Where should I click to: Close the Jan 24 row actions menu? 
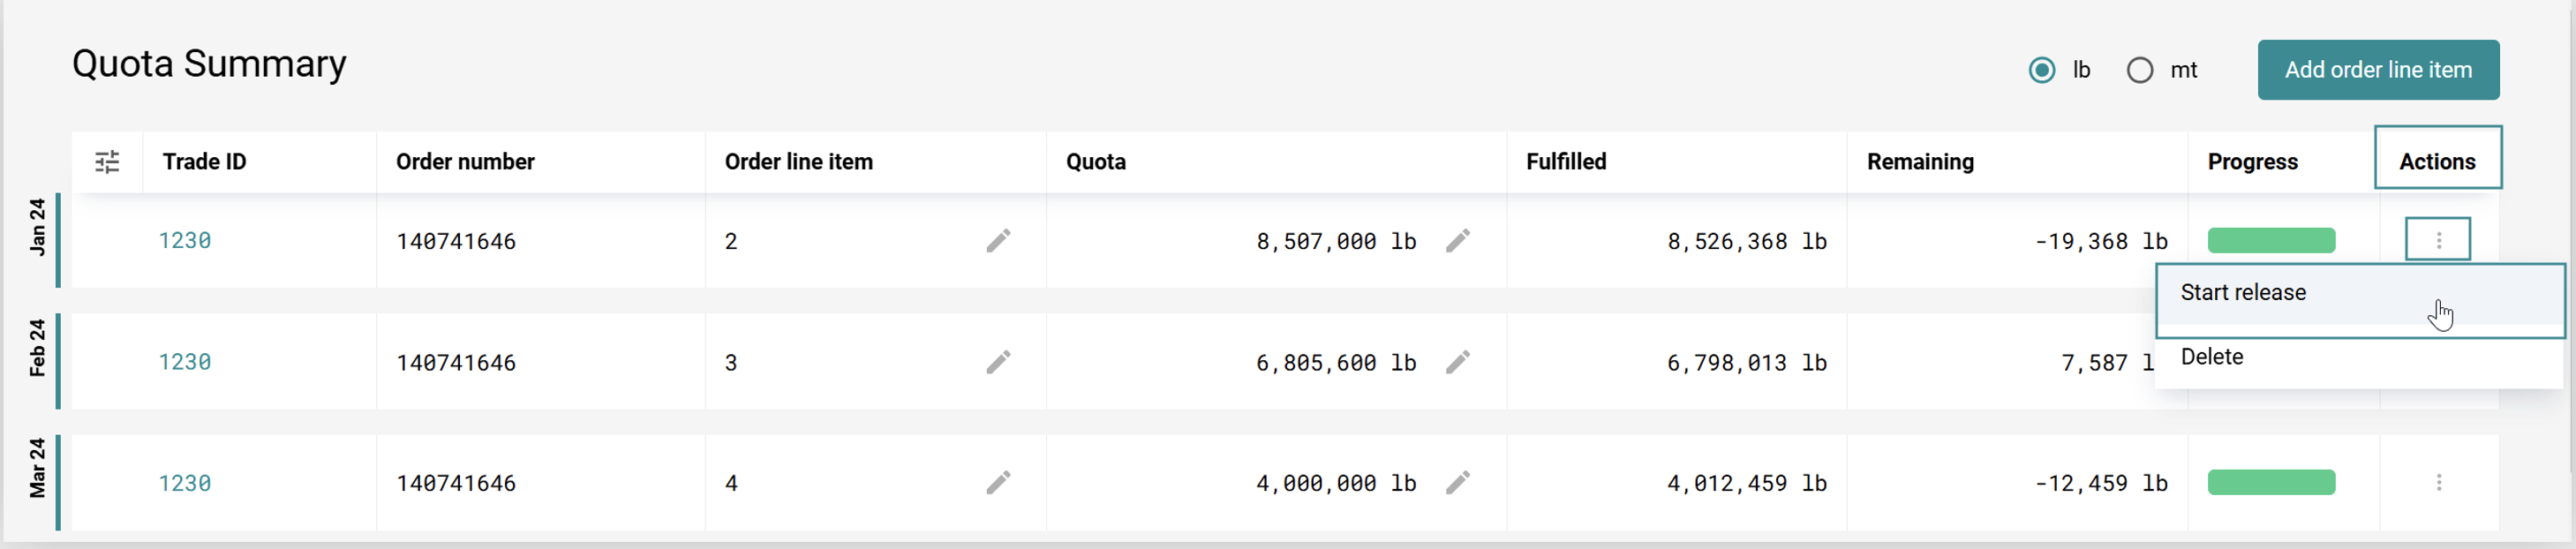point(2437,240)
